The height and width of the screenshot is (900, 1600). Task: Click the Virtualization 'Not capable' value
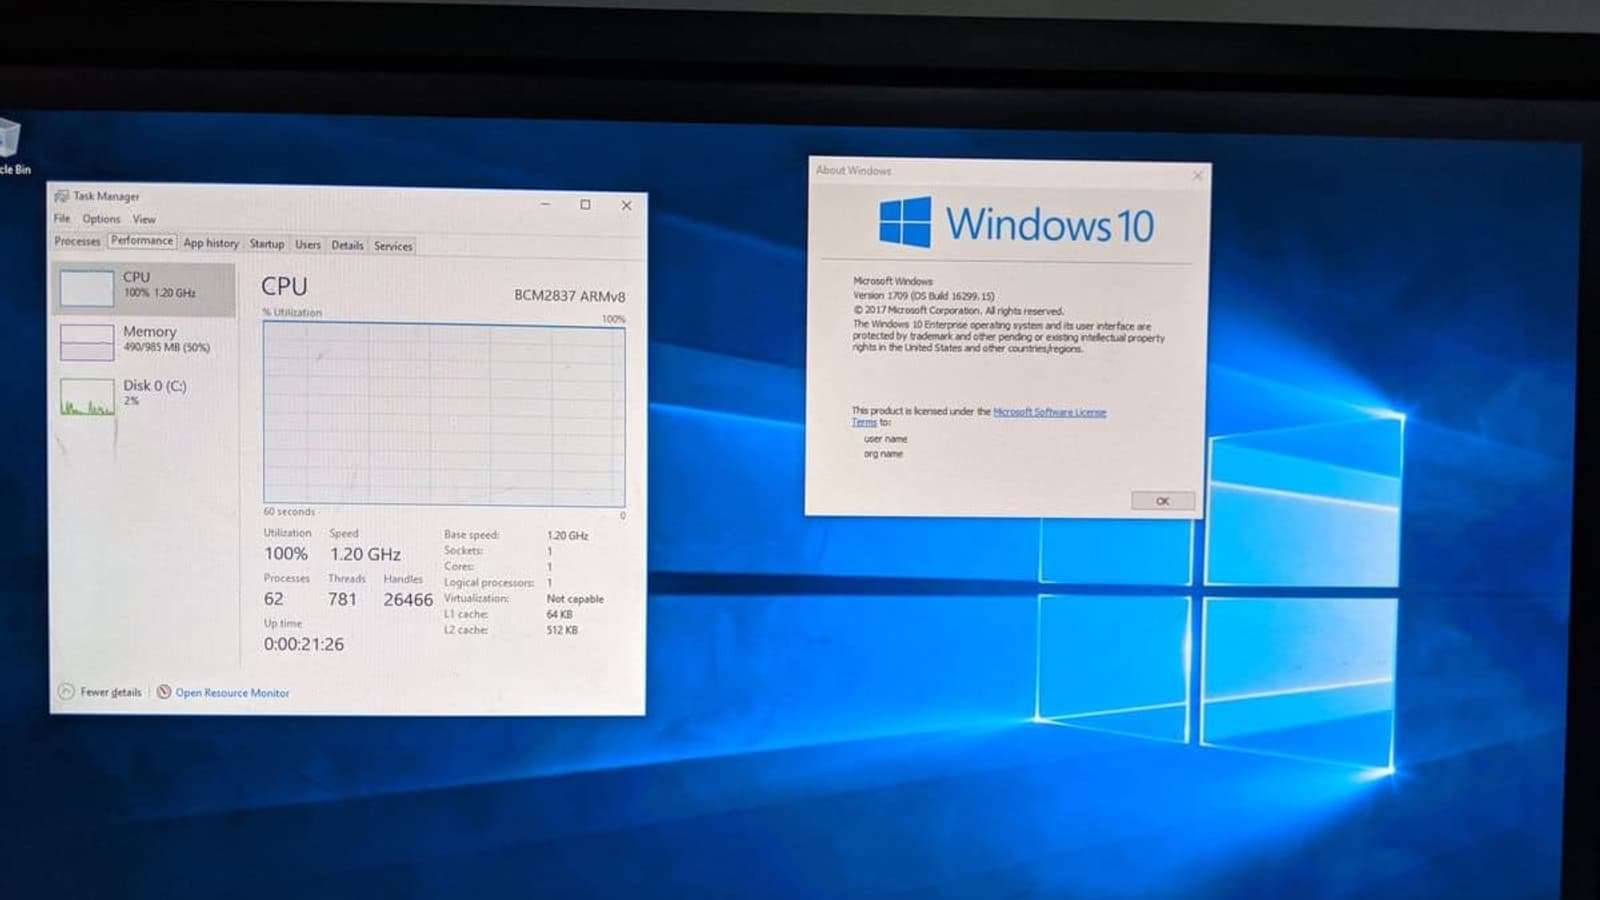(575, 599)
